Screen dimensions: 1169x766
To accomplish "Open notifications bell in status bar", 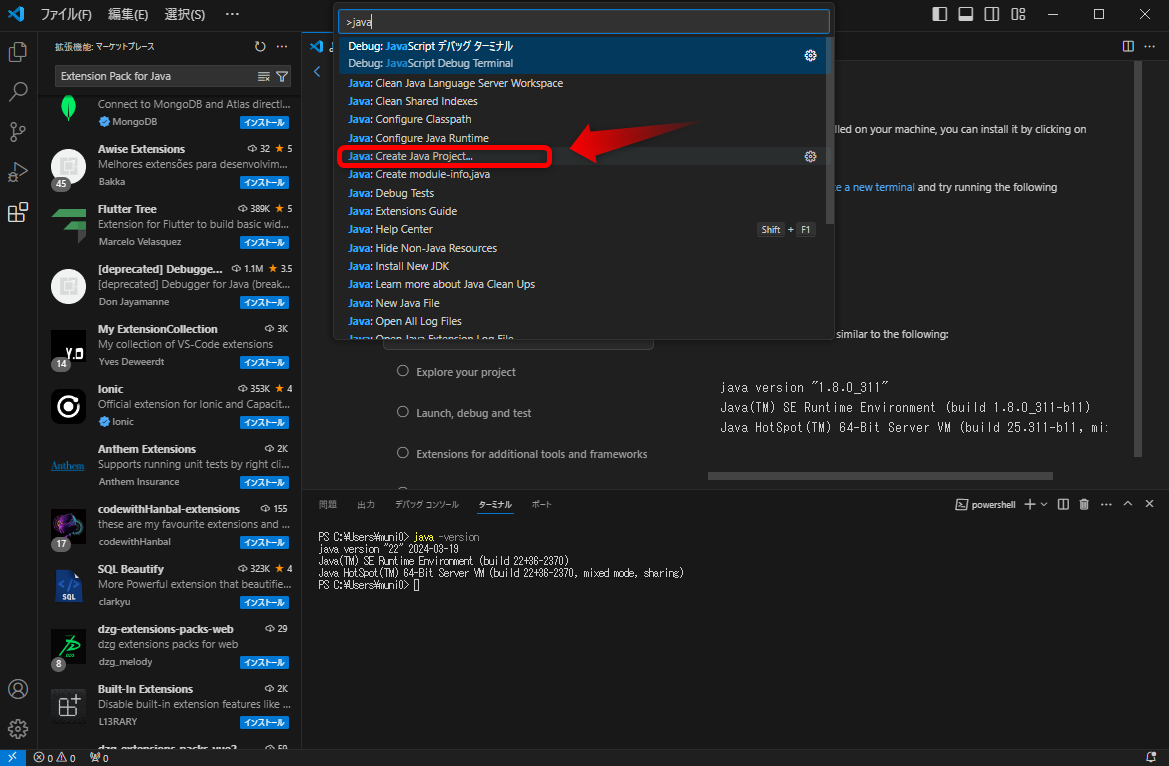I will point(1151,758).
